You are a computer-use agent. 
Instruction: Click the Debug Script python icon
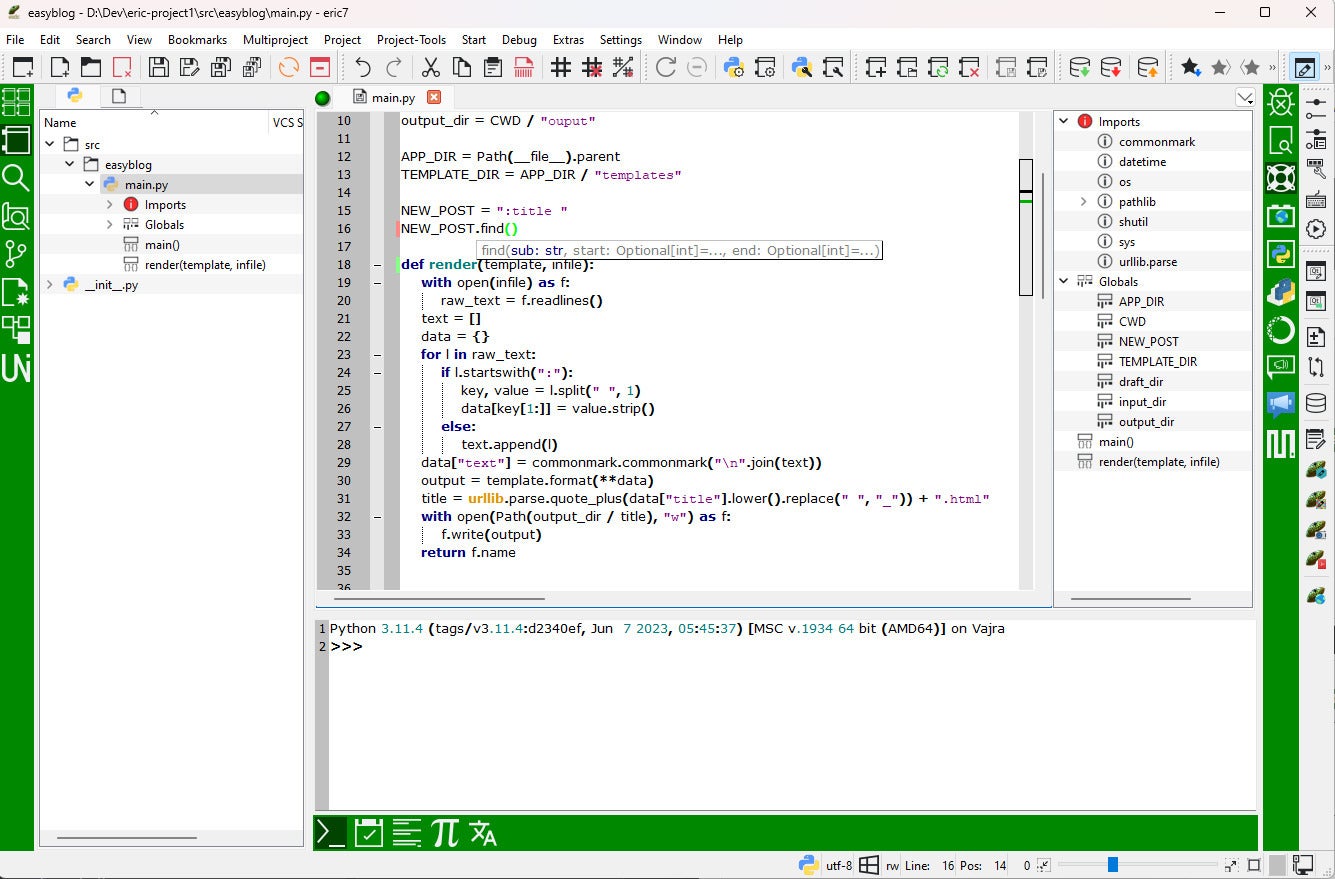coord(801,68)
